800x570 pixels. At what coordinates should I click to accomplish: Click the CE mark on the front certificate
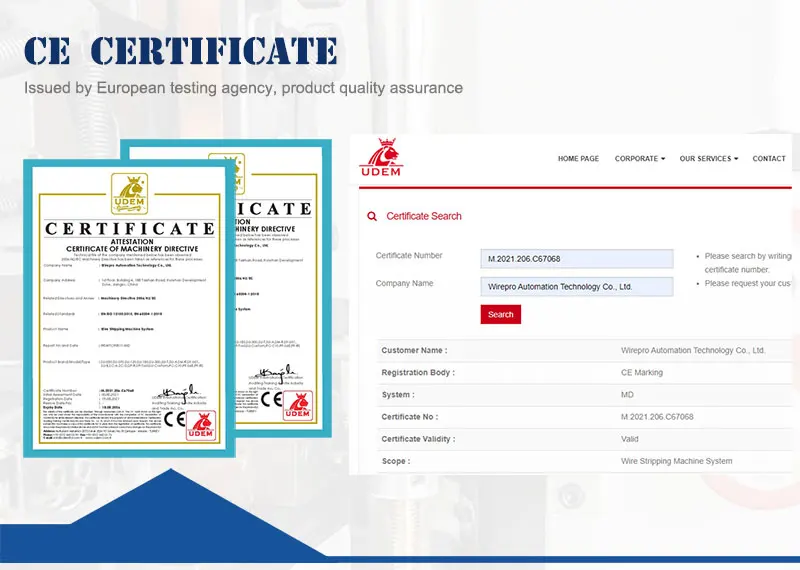[x=174, y=419]
